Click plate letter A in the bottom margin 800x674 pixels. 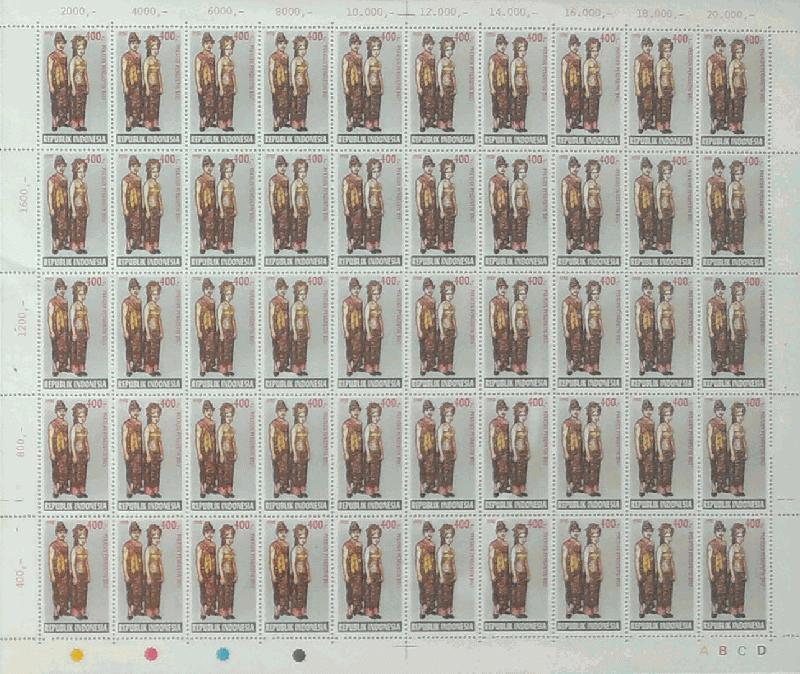(704, 651)
